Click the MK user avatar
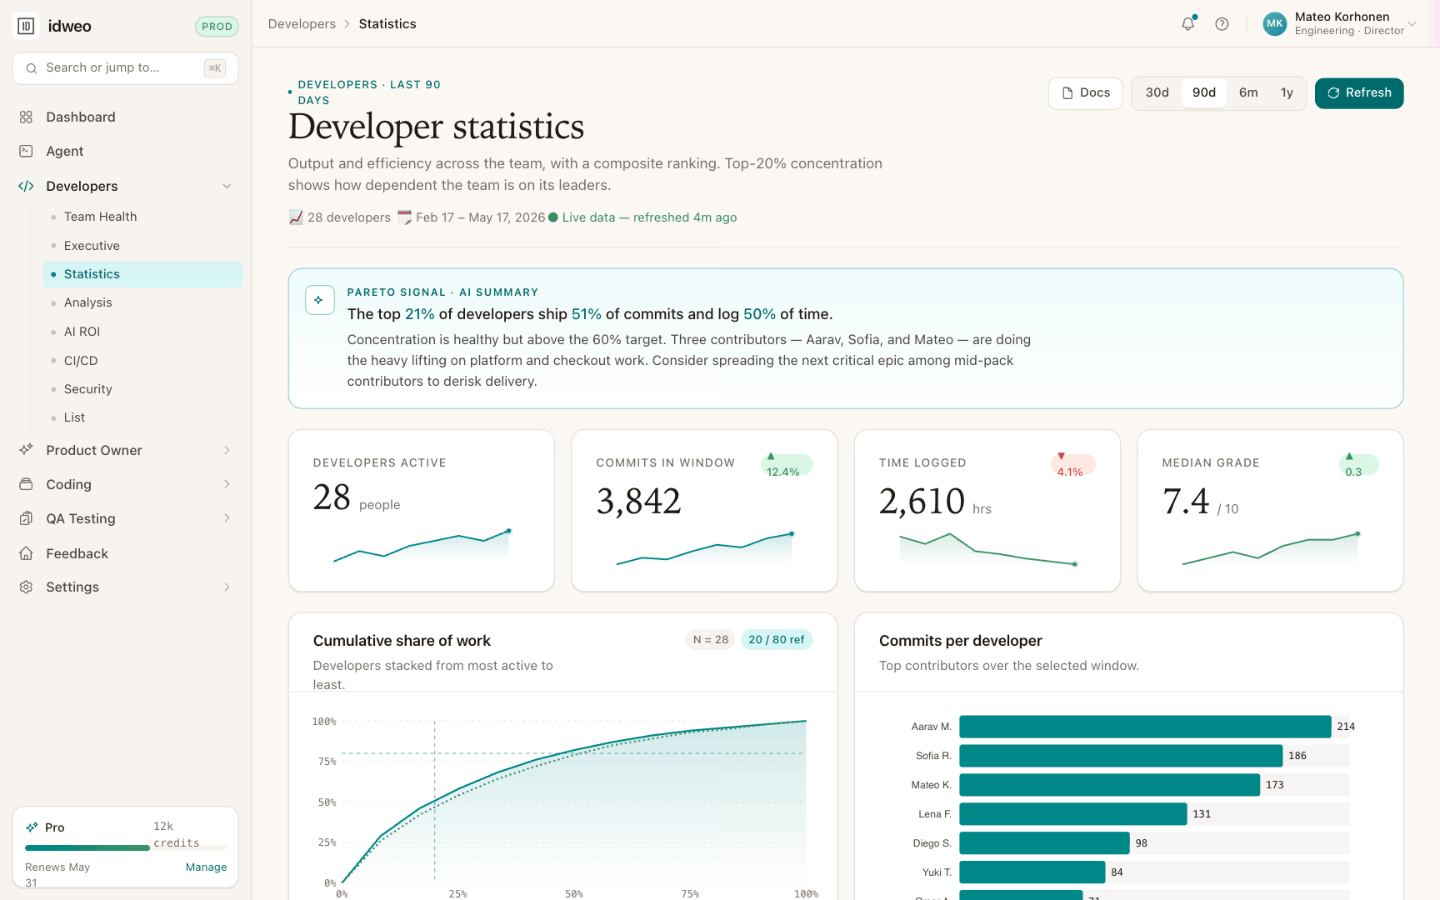Image resolution: width=1440 pixels, height=900 pixels. (1275, 24)
